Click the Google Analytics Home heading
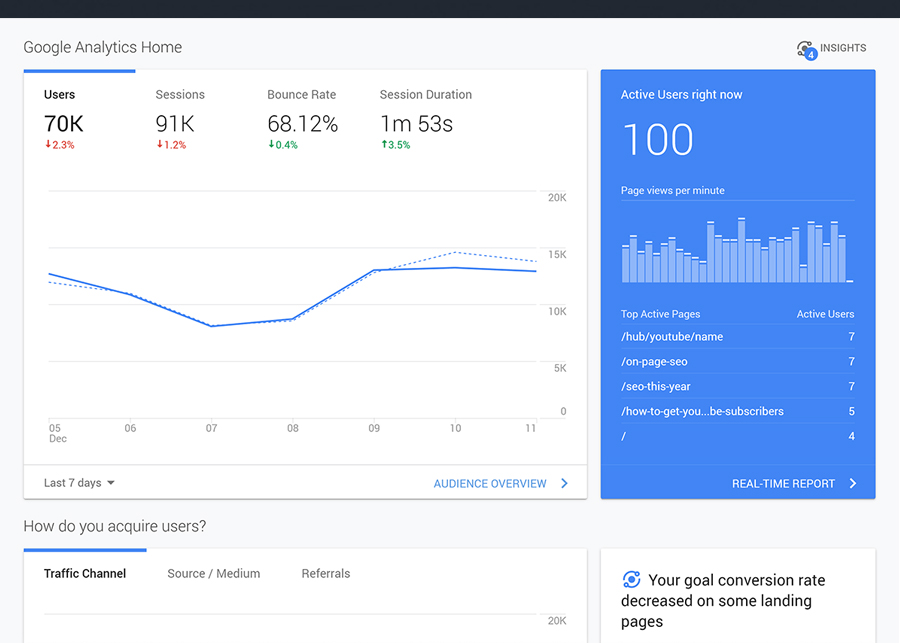The image size is (900, 643). (x=103, y=47)
